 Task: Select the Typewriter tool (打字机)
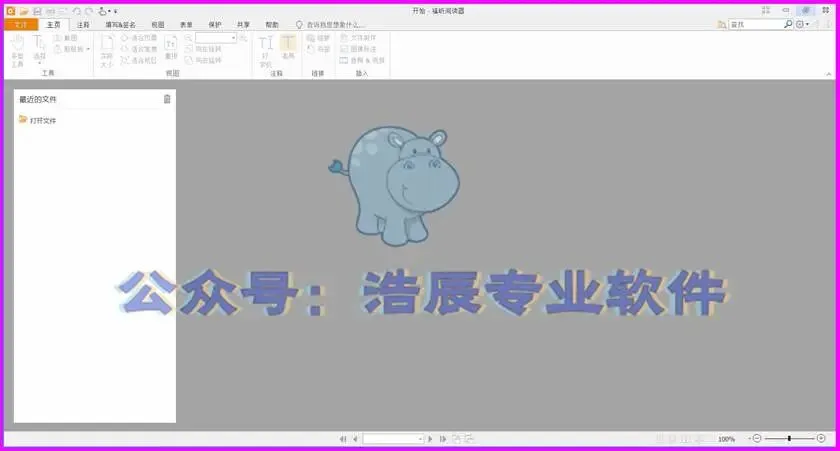[x=266, y=51]
